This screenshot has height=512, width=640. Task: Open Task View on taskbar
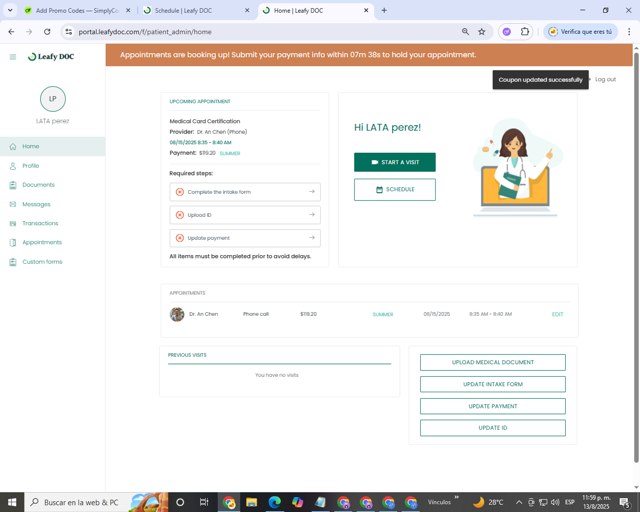coord(204,502)
